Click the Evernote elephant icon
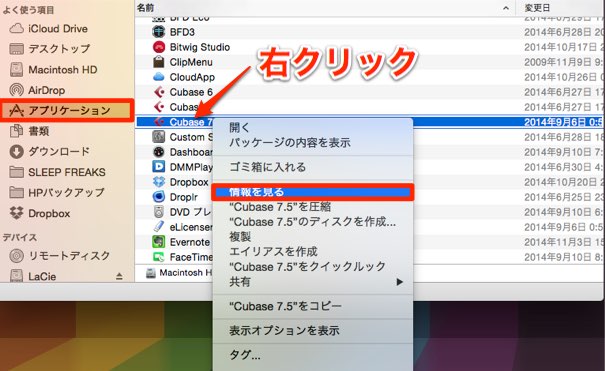This screenshot has height=371, width=605. pyautogui.click(x=159, y=242)
